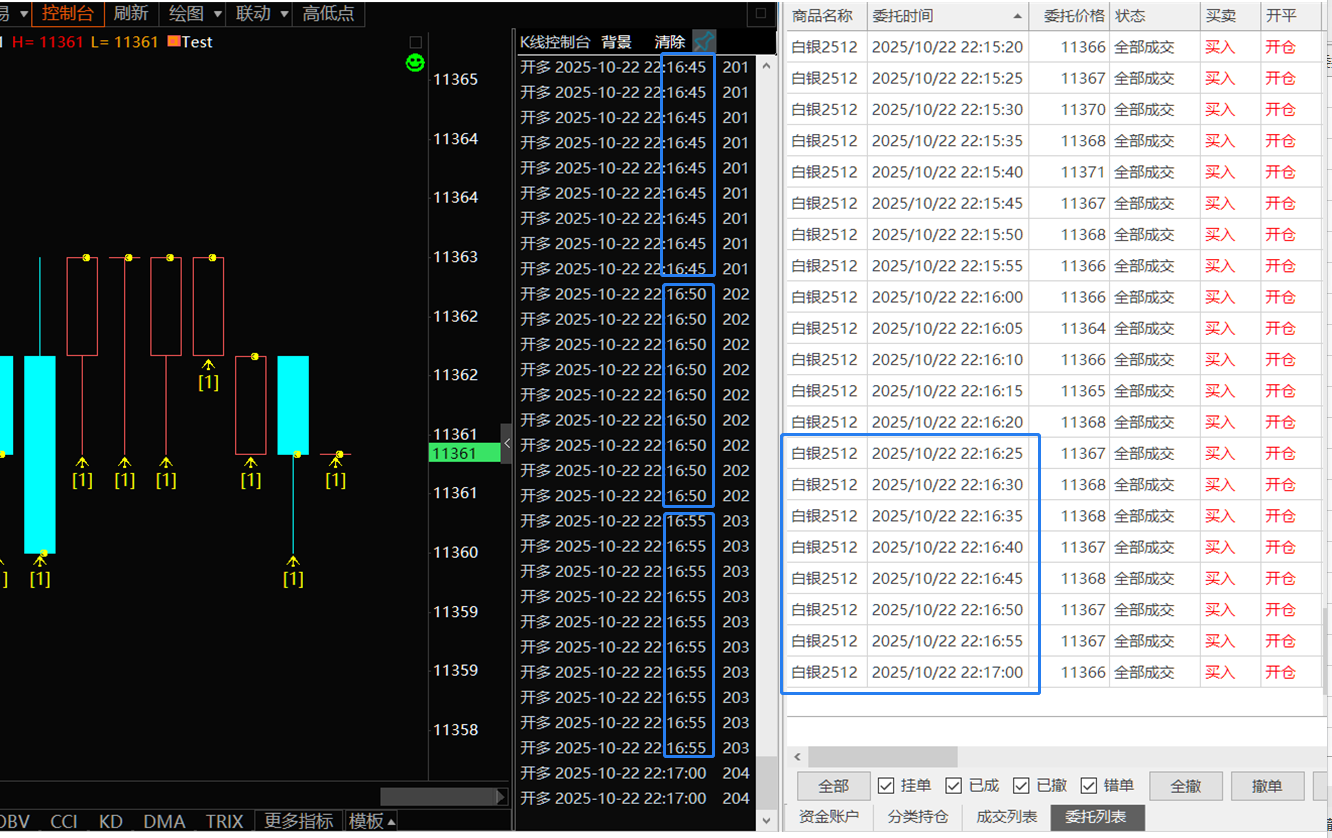Switch to the 成交列表 tab
Viewport: 1332px width, 838px height.
coord(1006,817)
